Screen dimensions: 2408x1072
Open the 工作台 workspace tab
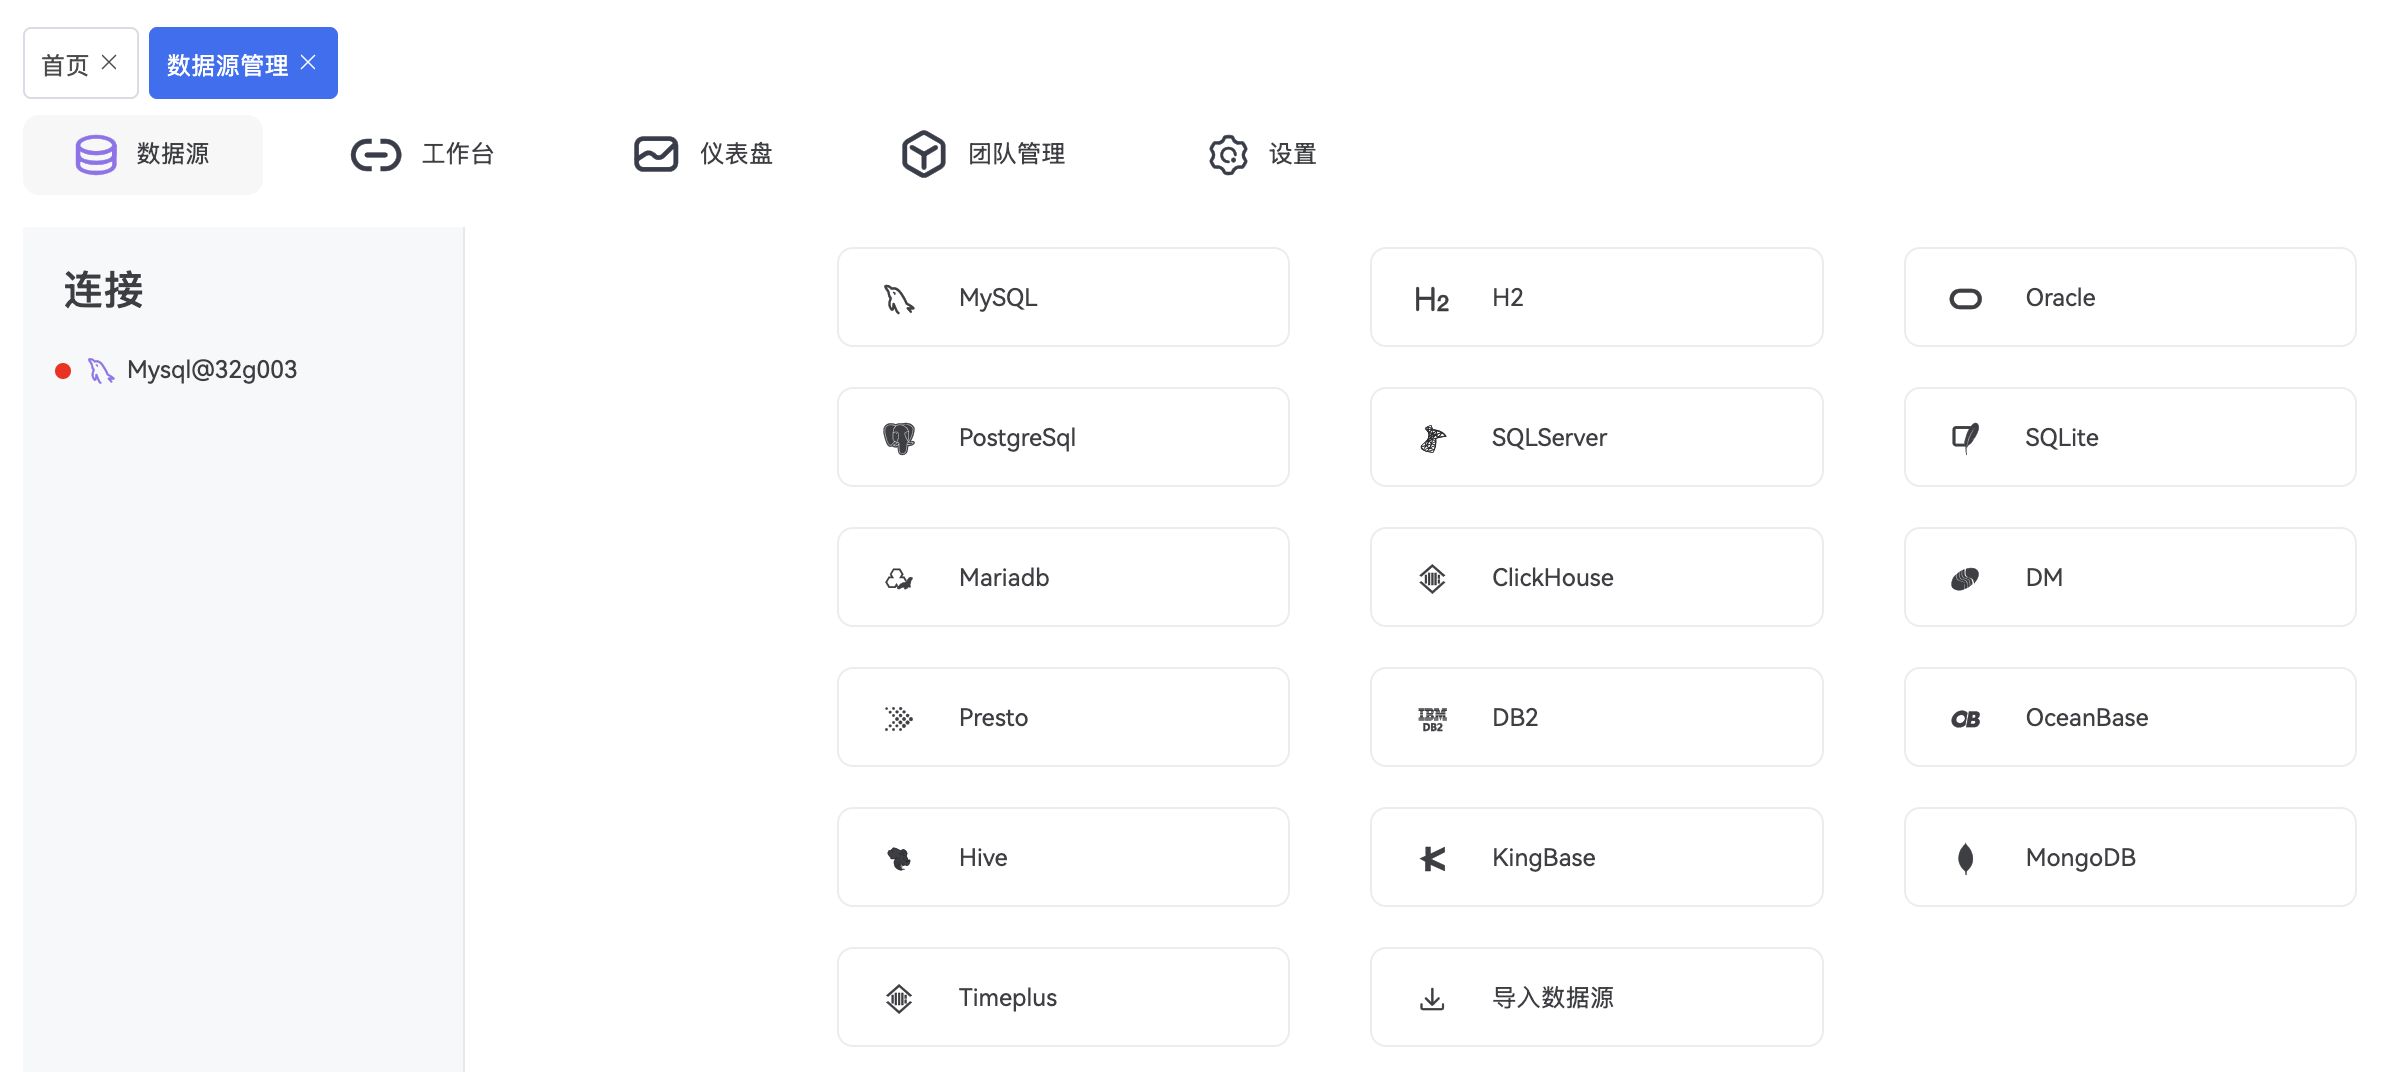424,154
